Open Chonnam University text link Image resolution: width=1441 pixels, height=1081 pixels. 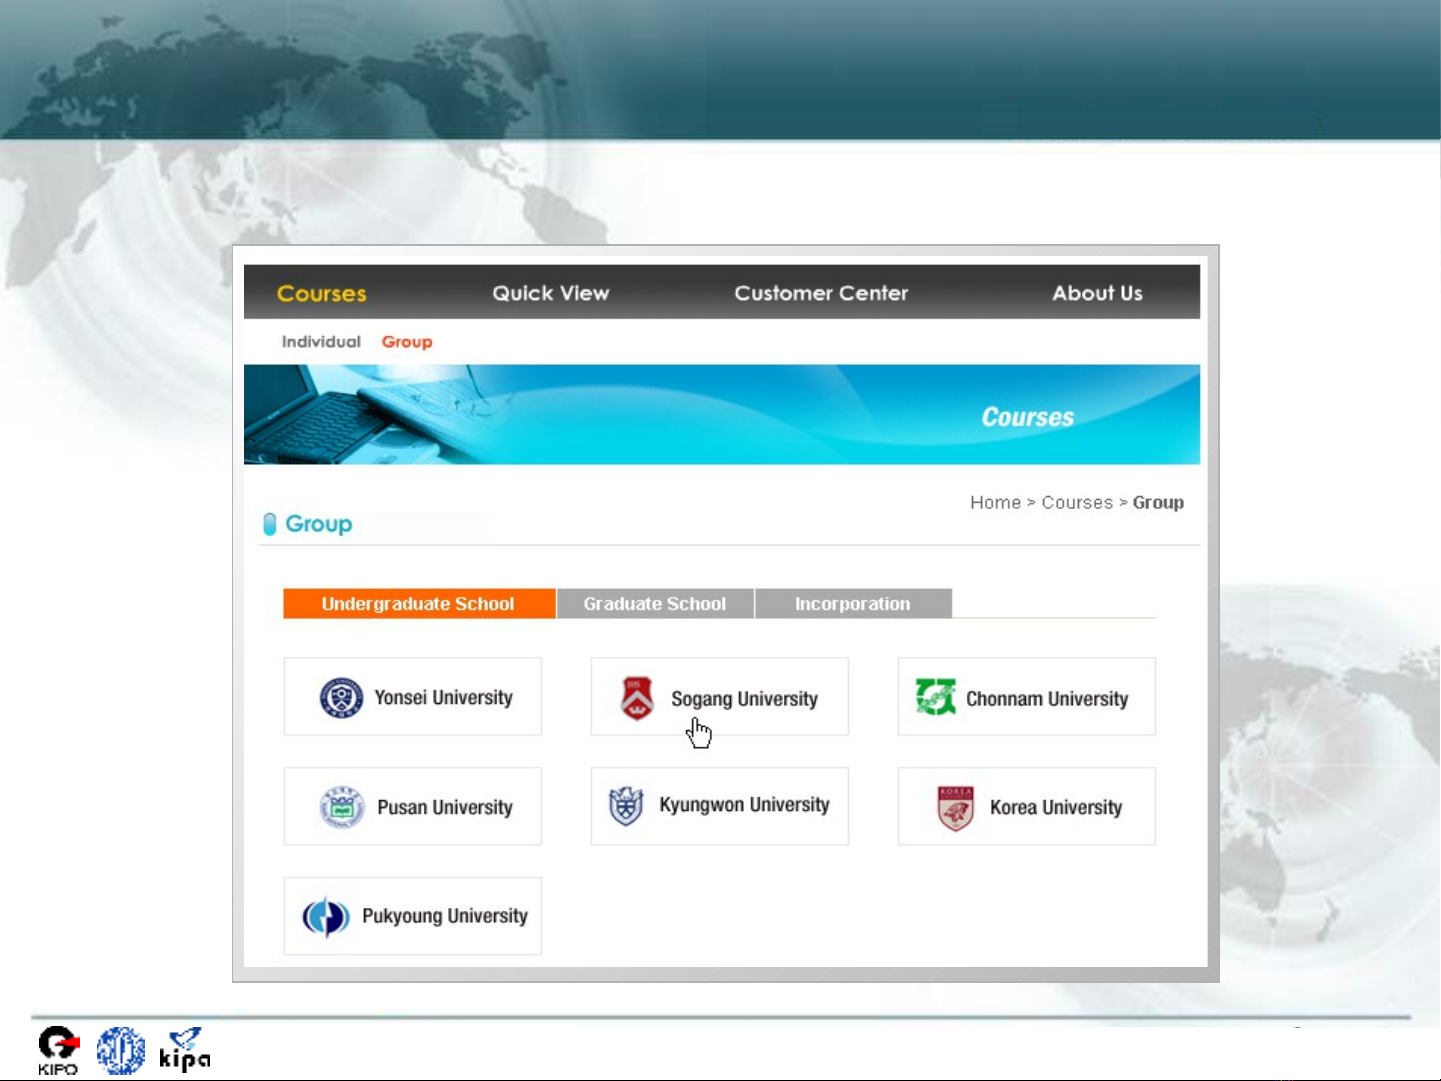(1047, 699)
